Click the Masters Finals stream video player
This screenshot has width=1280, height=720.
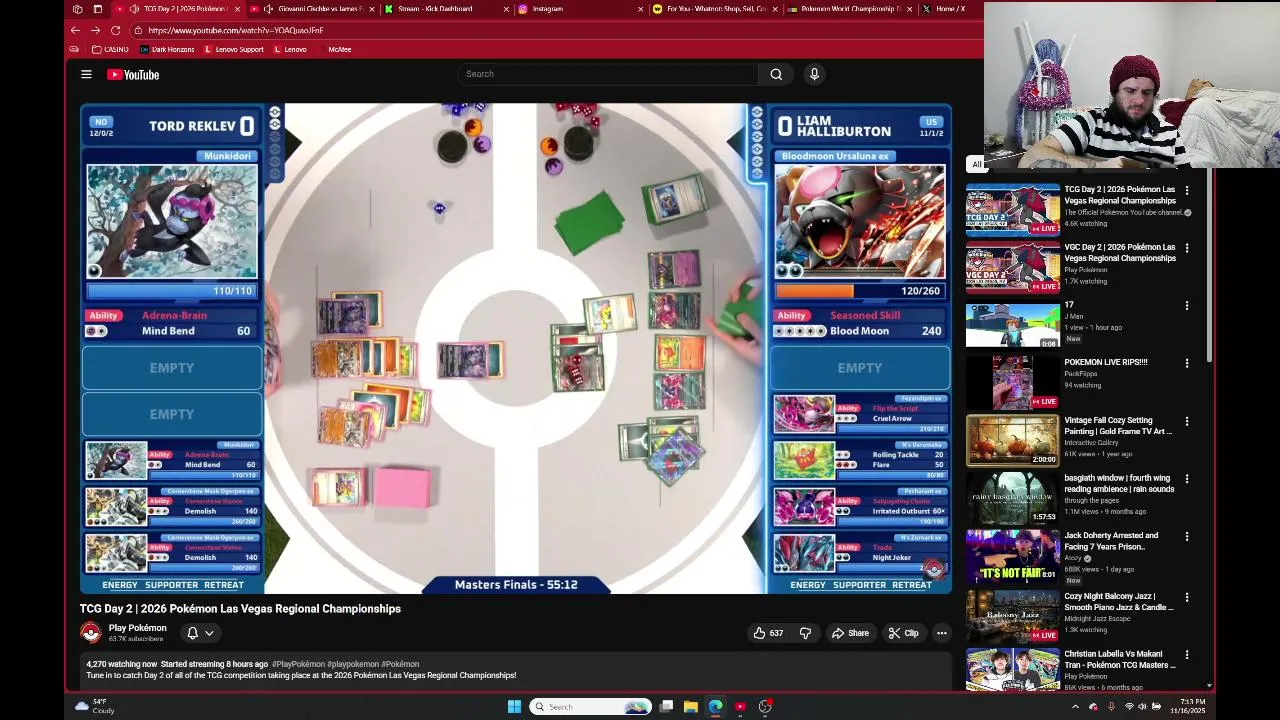pyautogui.click(x=516, y=348)
